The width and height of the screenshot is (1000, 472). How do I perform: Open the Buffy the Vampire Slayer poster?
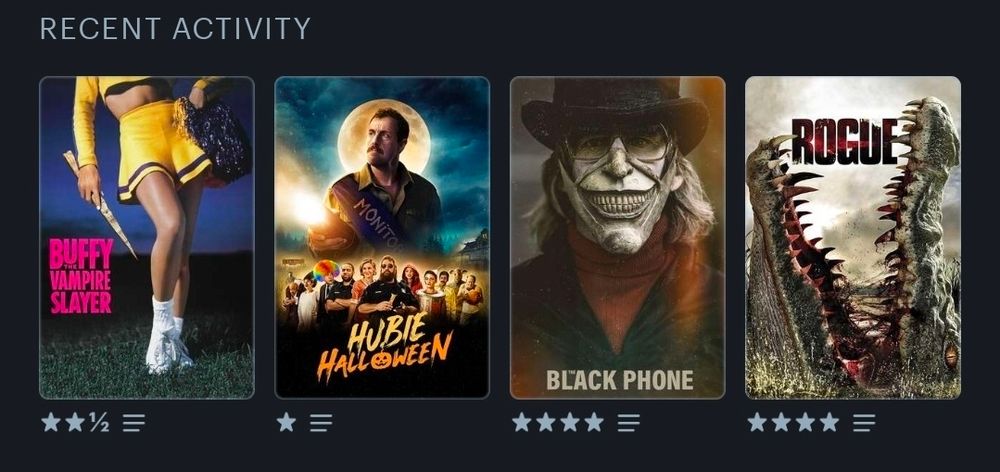pos(147,238)
